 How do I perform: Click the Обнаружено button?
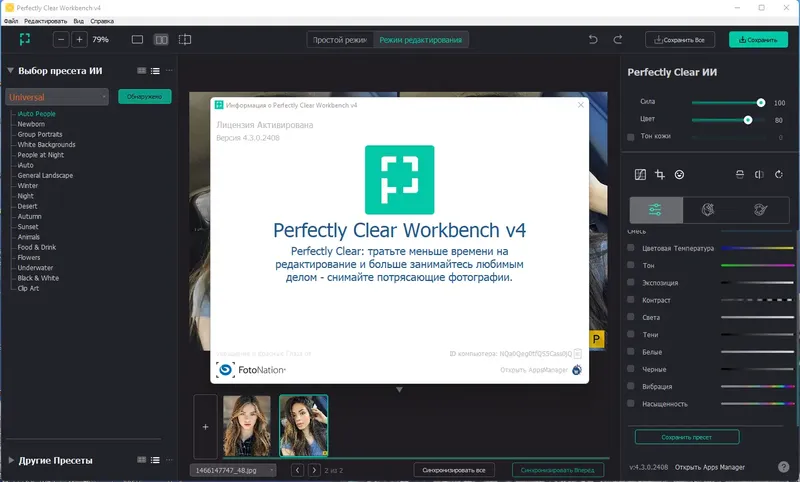(x=145, y=96)
